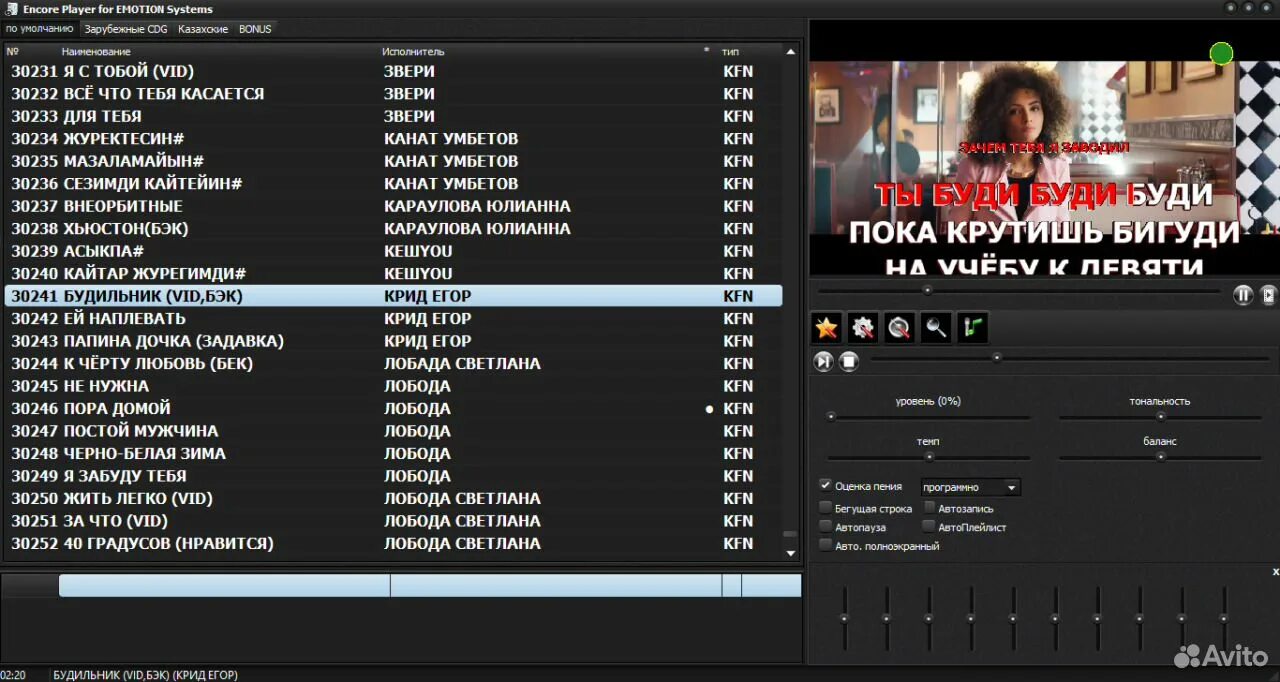Adjust slider next to stop button
Image resolution: width=1280 pixels, height=682 pixels.
click(1070, 358)
